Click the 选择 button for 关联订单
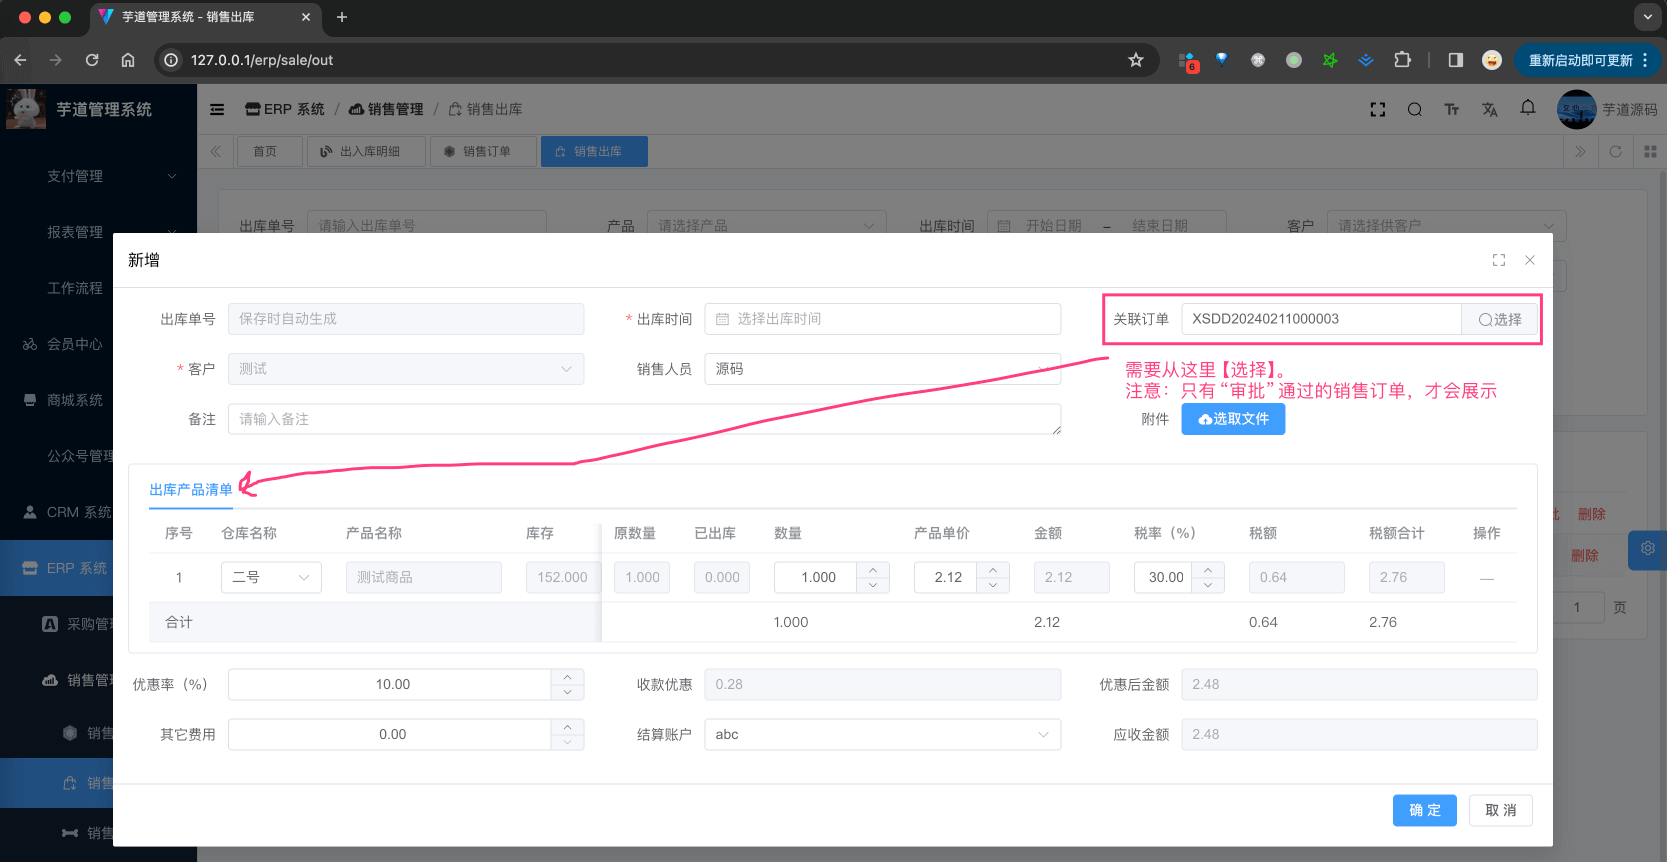 (1500, 319)
